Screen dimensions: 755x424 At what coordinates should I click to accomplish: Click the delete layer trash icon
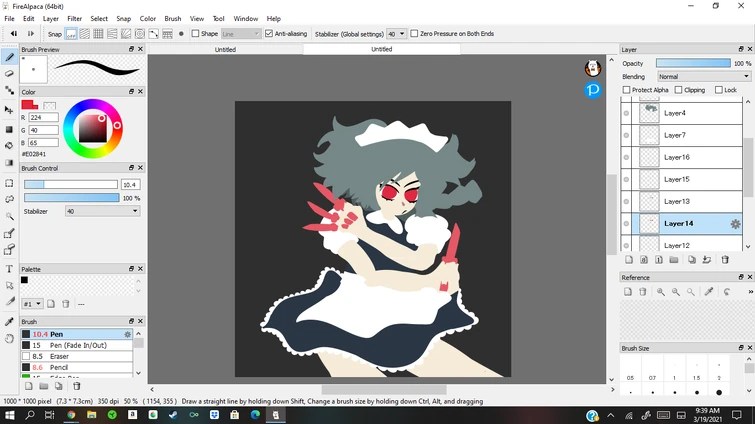click(x=725, y=260)
